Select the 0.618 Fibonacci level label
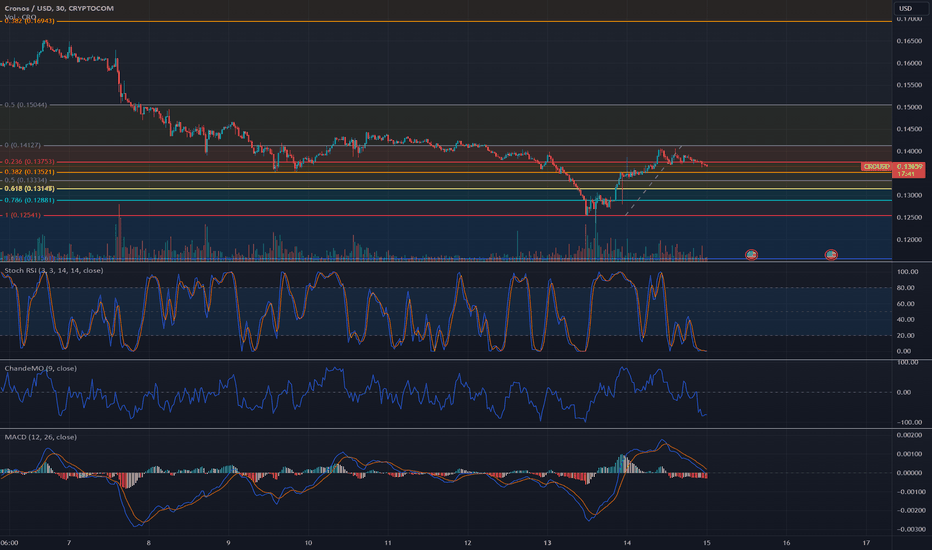This screenshot has height=550, width=932. [x=29, y=188]
